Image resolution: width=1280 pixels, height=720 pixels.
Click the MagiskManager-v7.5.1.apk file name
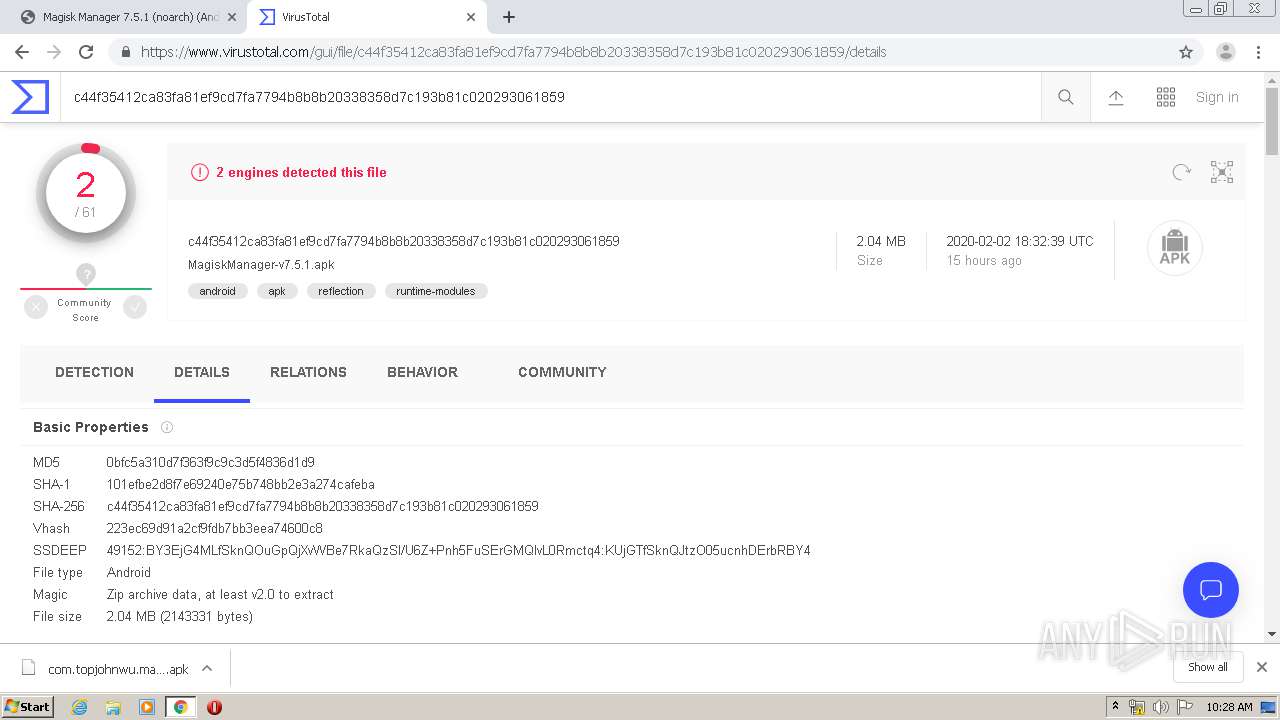261,265
